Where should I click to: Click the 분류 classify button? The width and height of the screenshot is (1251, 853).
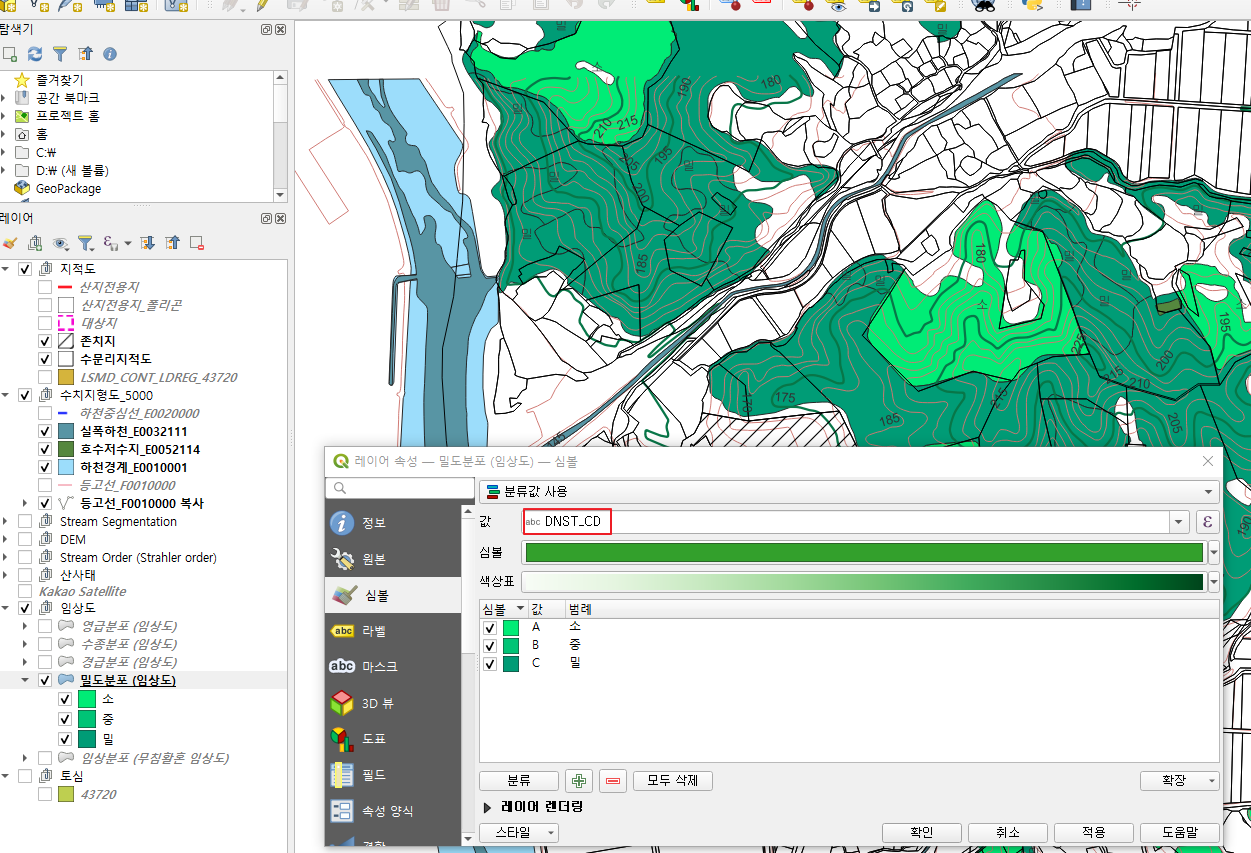tap(518, 781)
